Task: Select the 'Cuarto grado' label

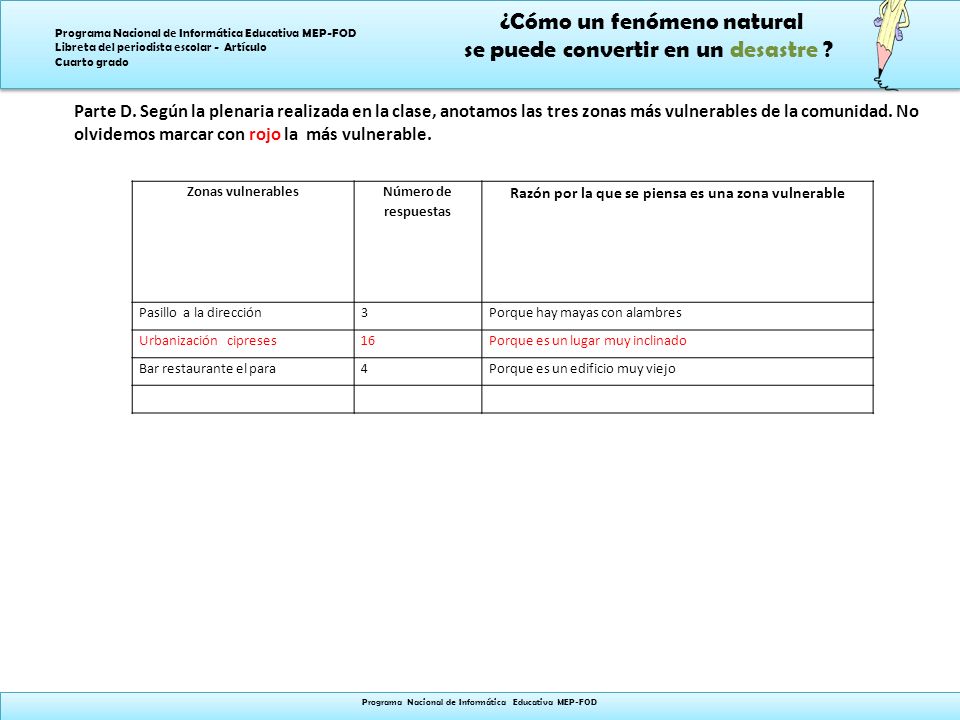Action: click(x=92, y=62)
